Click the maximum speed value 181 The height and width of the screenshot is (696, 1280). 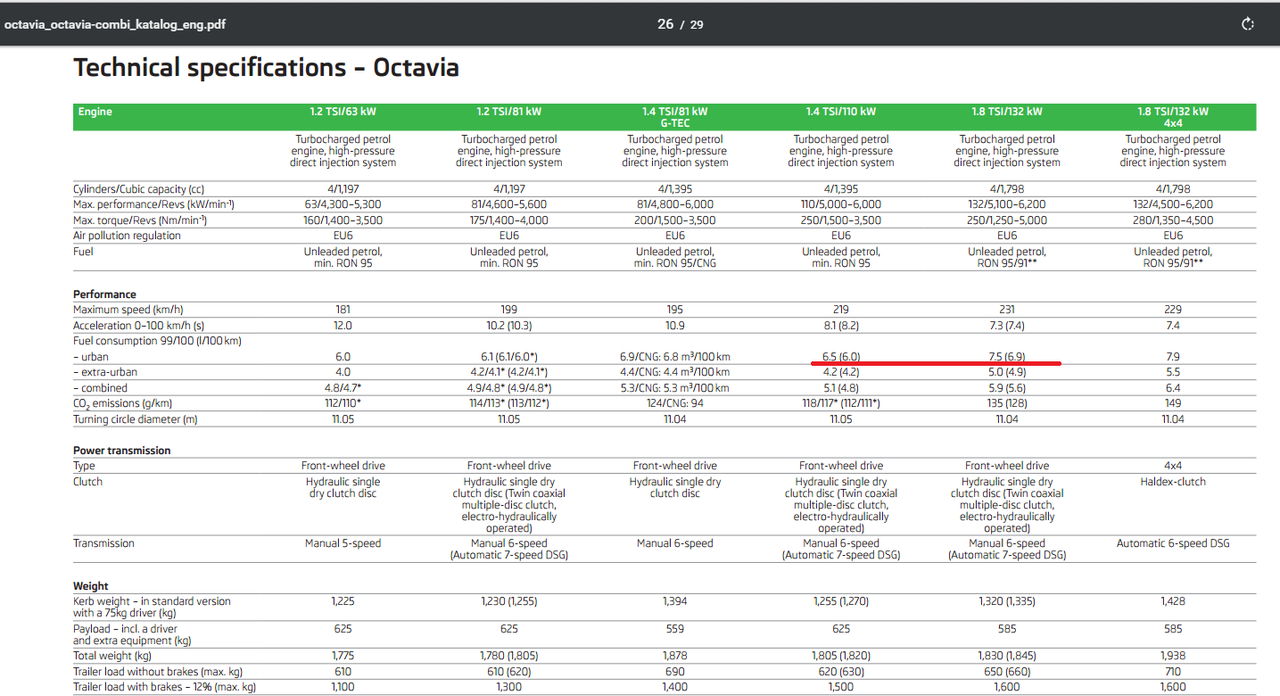pos(343,310)
